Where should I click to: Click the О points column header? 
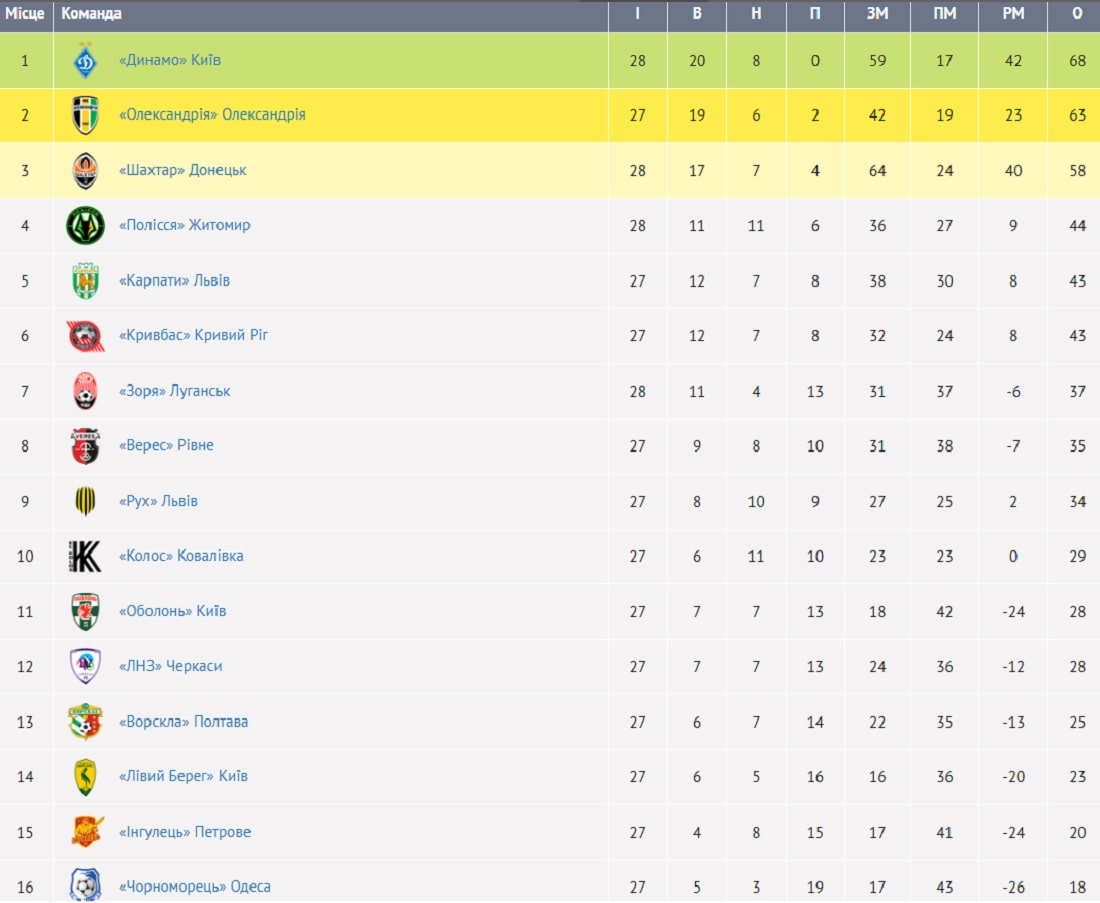pos(1078,13)
